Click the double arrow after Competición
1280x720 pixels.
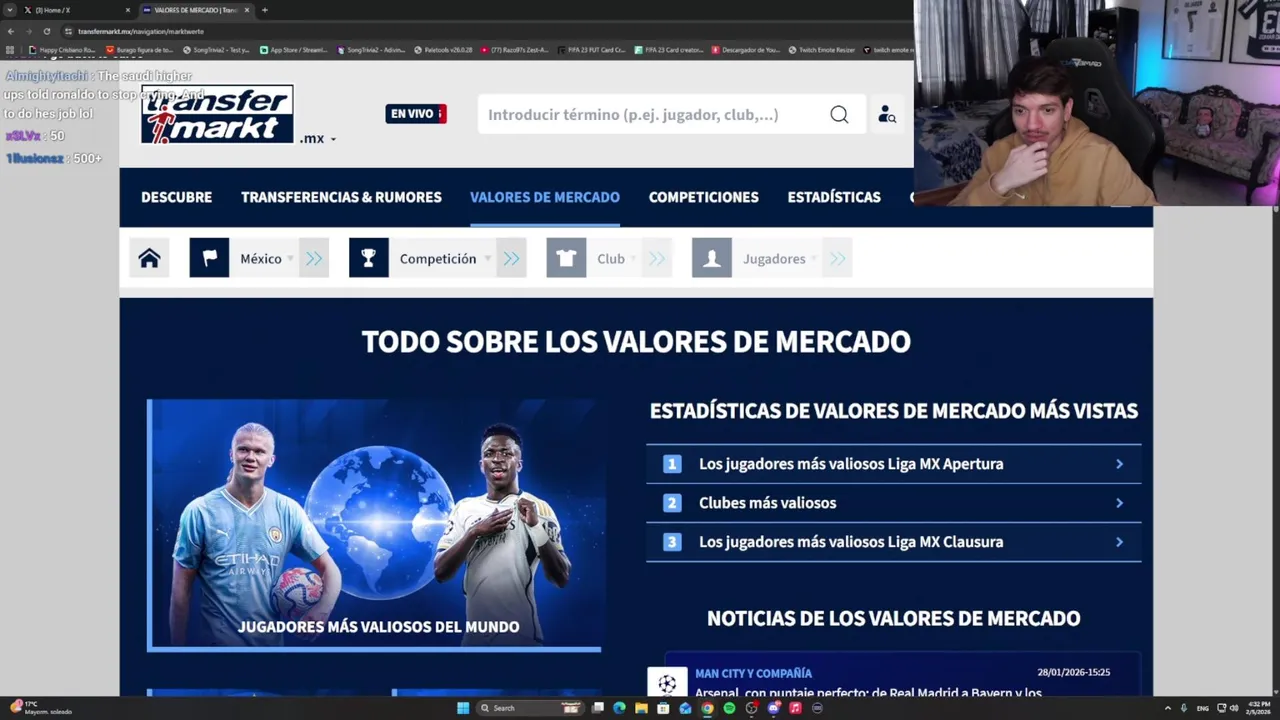click(x=511, y=259)
